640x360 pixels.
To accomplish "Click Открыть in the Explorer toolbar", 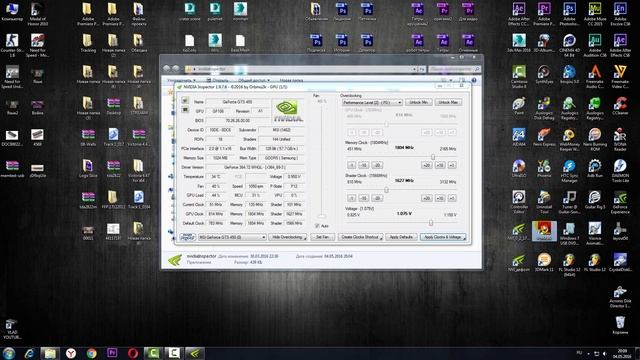I will (218, 80).
